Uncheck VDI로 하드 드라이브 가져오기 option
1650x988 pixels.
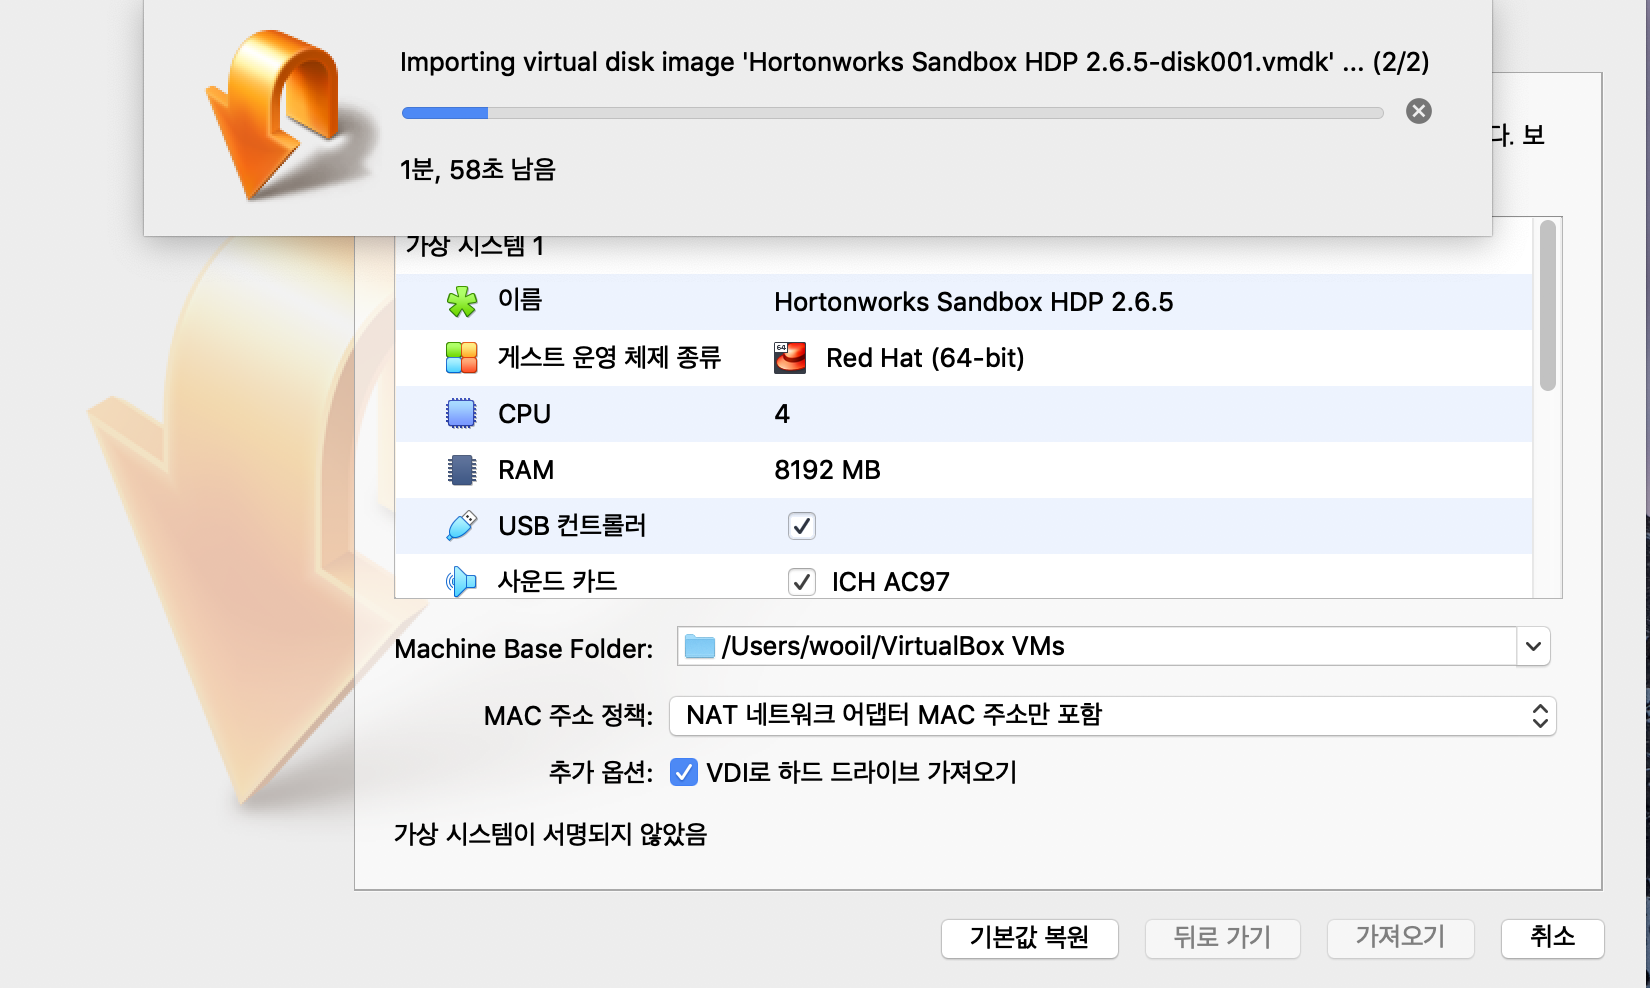pyautogui.click(x=684, y=772)
